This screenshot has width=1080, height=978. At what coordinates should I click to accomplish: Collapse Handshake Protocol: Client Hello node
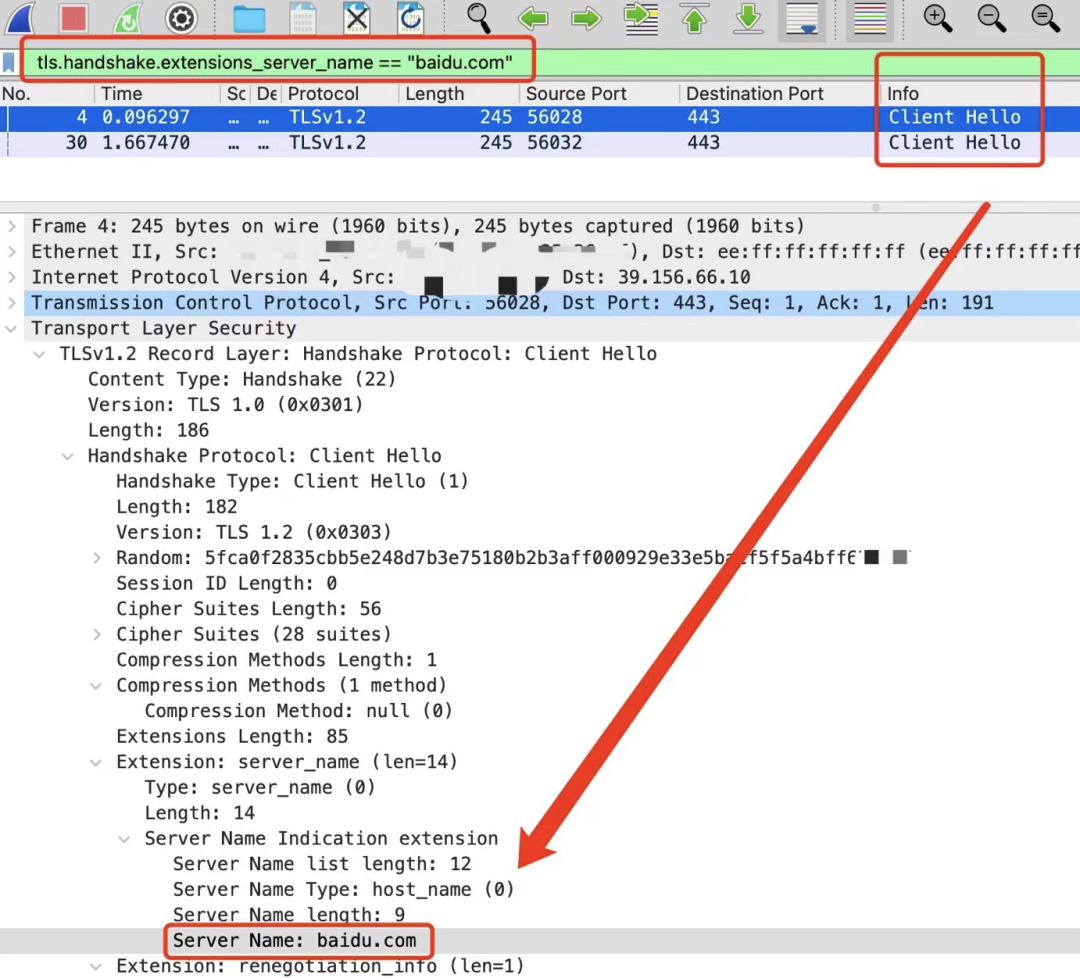[68, 456]
